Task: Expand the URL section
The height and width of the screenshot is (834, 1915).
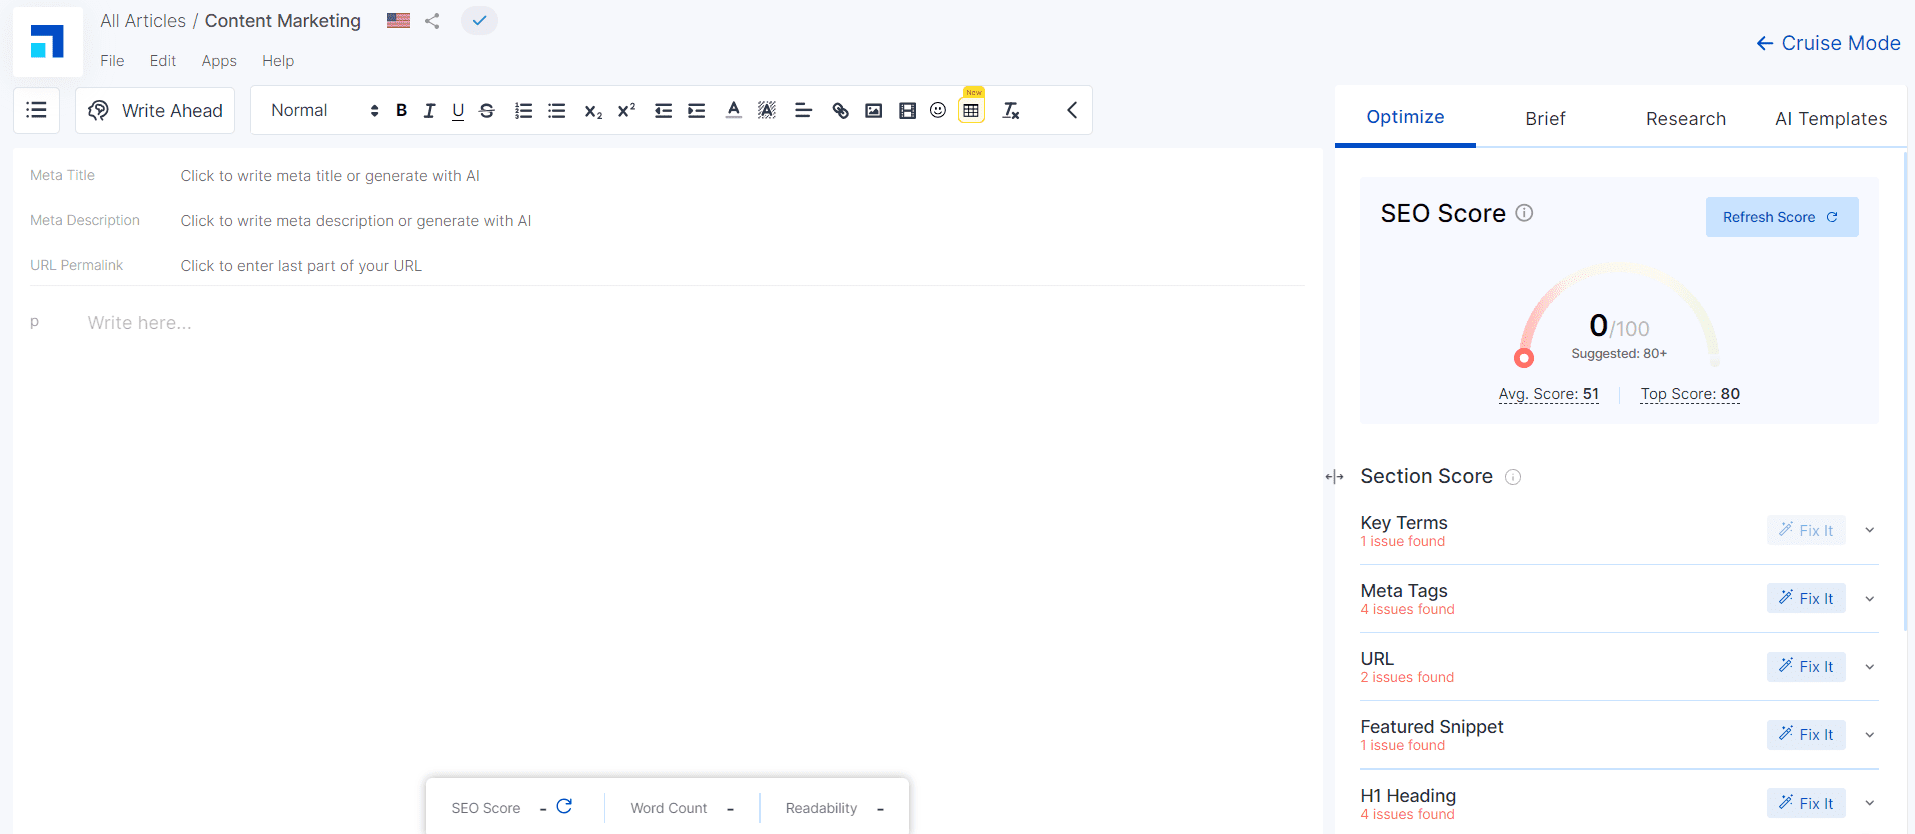Action: click(x=1869, y=667)
